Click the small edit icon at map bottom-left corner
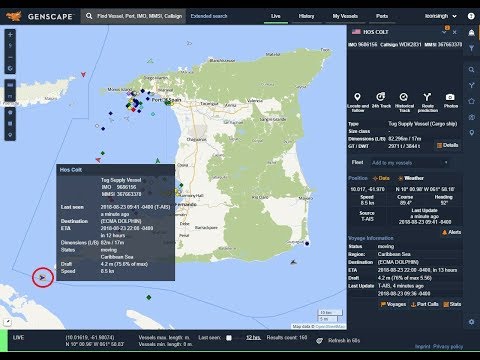480x360 pixels. [7, 322]
